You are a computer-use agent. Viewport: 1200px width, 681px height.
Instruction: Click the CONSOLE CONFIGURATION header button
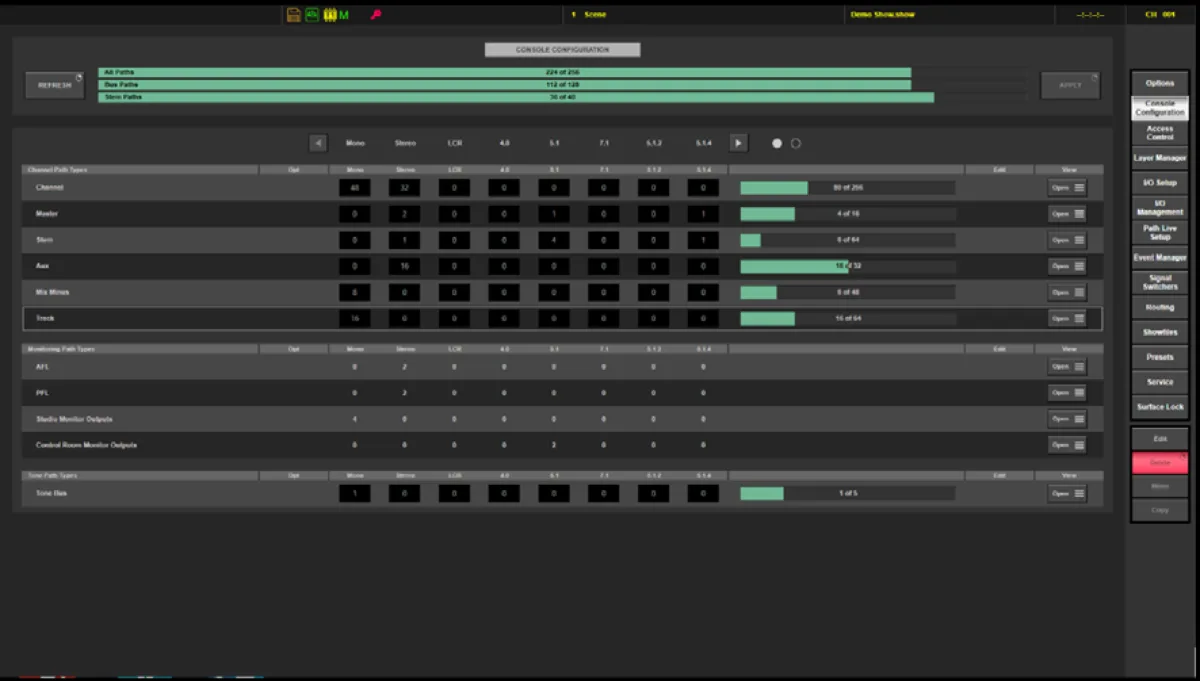coord(562,49)
